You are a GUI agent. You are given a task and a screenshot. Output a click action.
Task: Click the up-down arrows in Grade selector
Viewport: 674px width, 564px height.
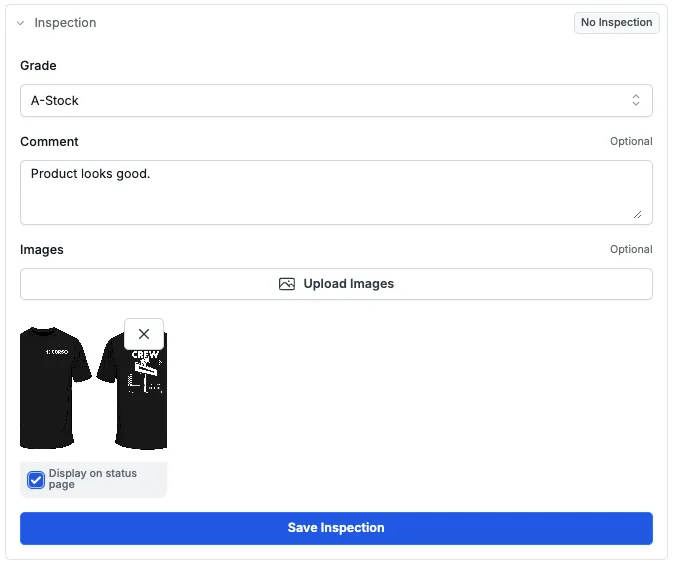coord(636,100)
